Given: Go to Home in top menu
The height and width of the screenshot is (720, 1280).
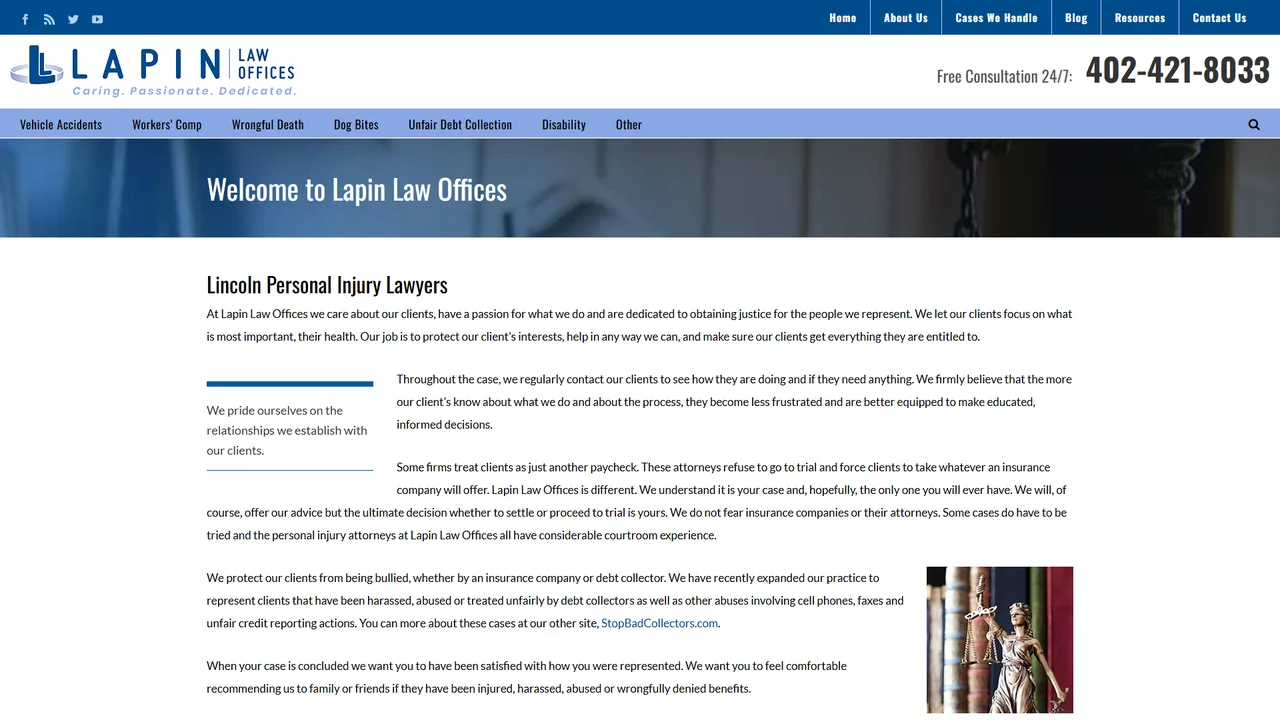Looking at the screenshot, I should [x=843, y=17].
